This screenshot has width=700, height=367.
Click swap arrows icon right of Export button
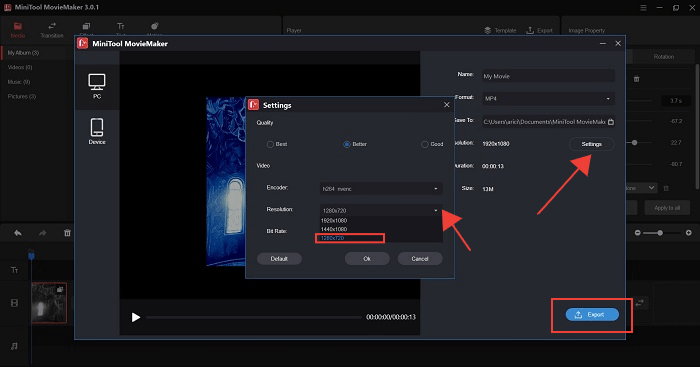click(x=639, y=303)
